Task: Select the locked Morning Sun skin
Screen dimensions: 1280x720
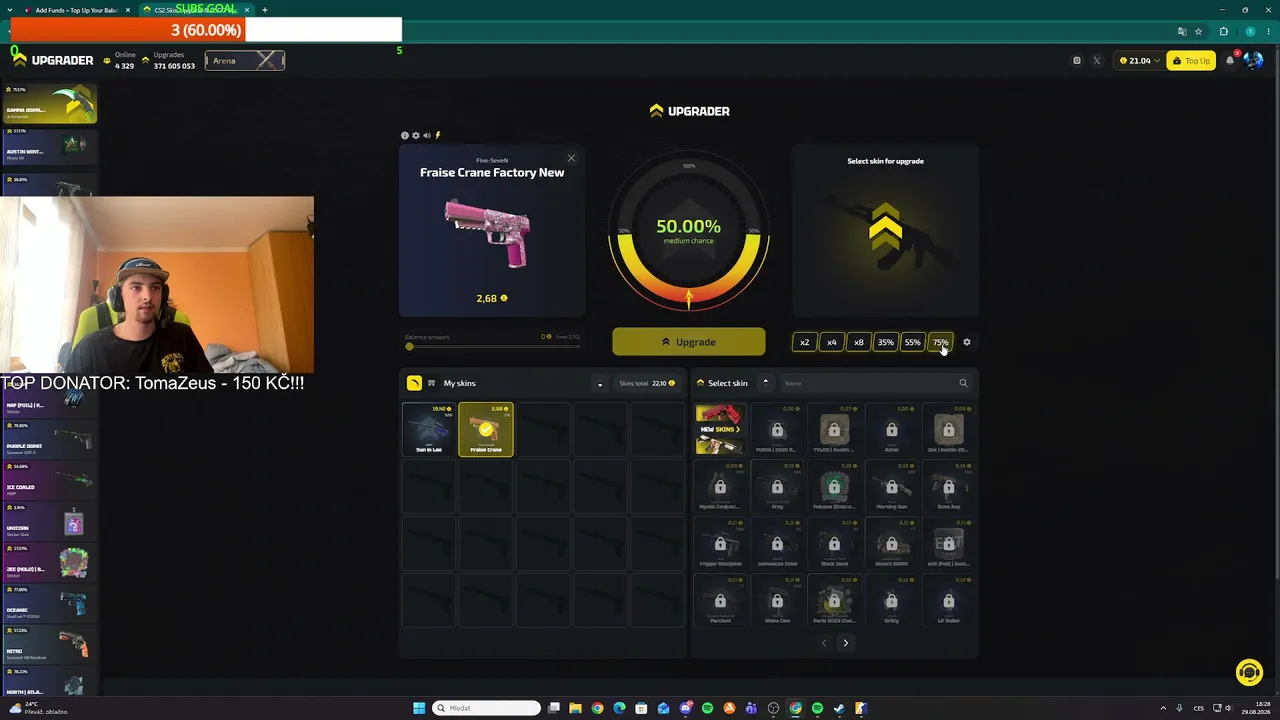Action: pos(891,487)
